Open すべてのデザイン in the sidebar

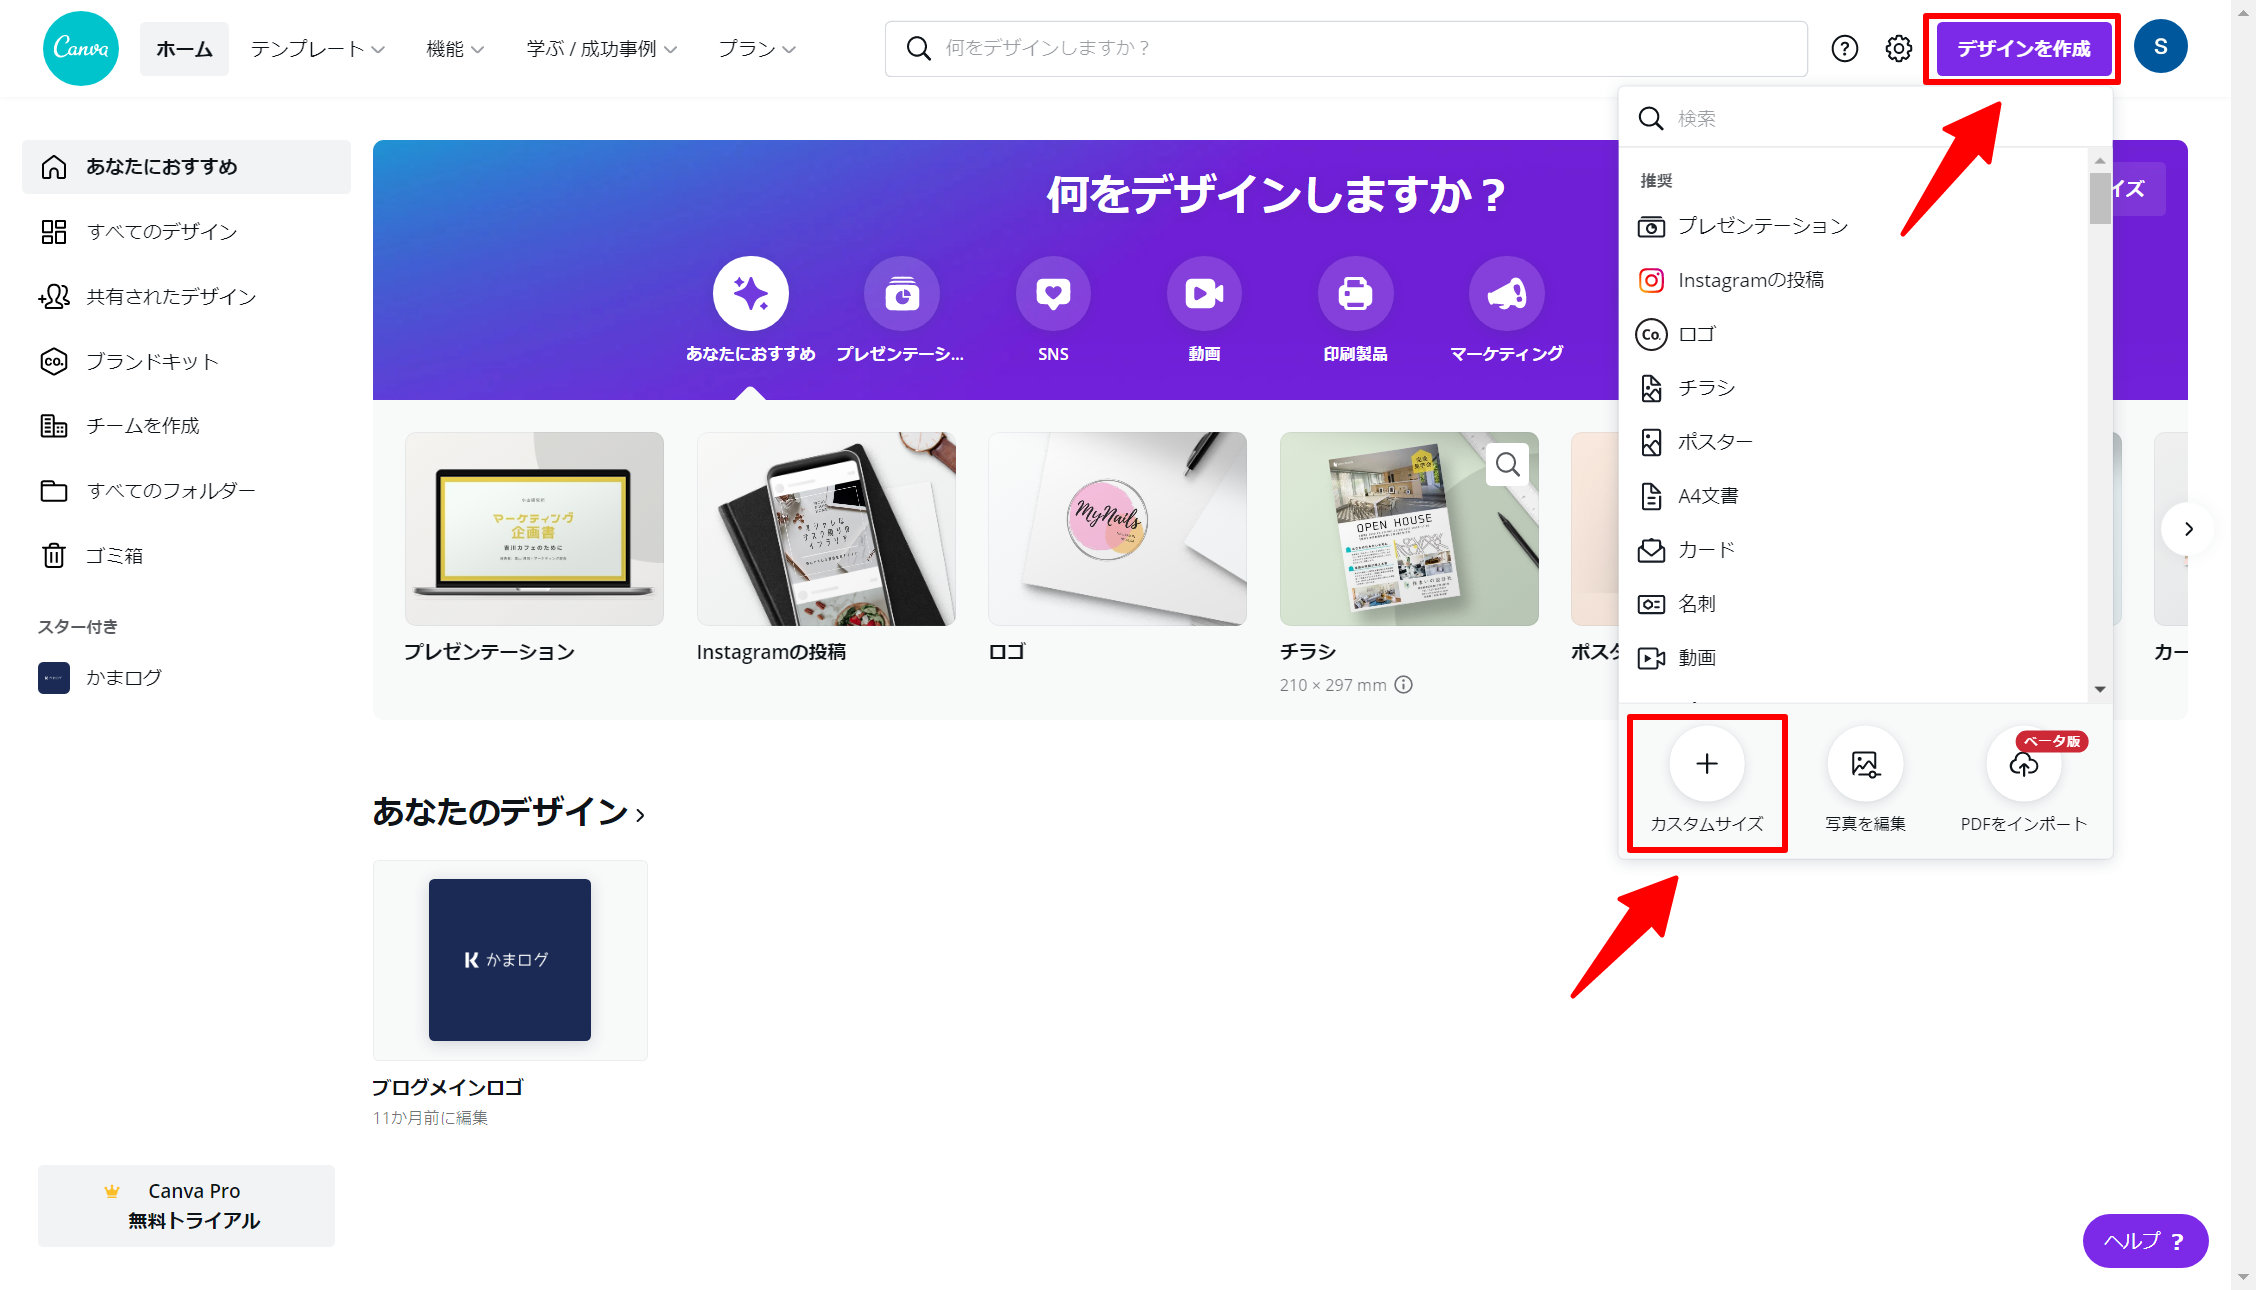coord(186,232)
